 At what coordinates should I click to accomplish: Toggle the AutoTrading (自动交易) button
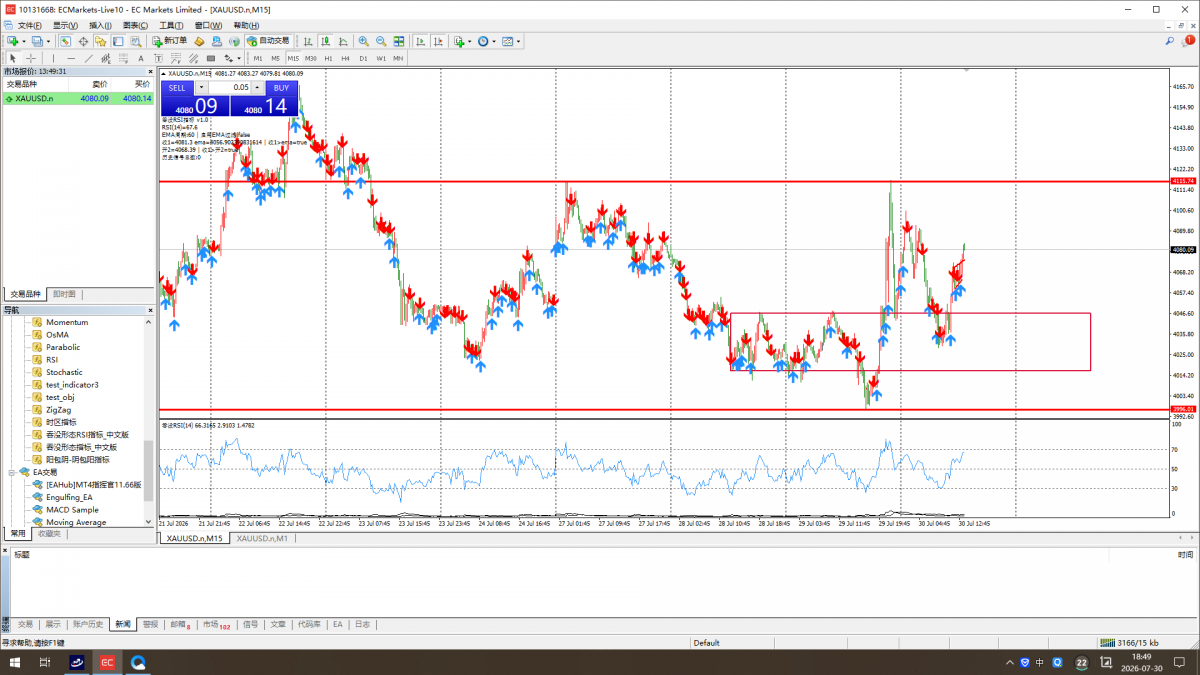point(268,41)
